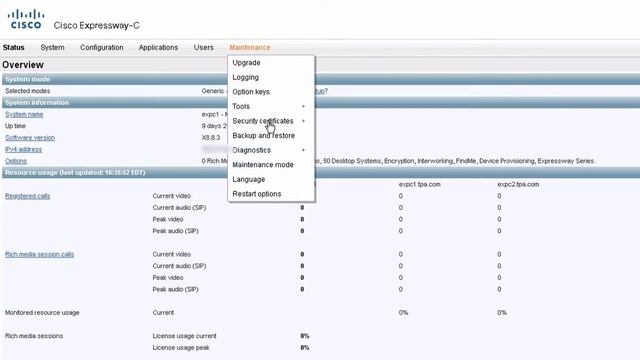Image resolution: width=640 pixels, height=360 pixels.
Task: Select Upgrade from Maintenance menu
Action: point(247,62)
